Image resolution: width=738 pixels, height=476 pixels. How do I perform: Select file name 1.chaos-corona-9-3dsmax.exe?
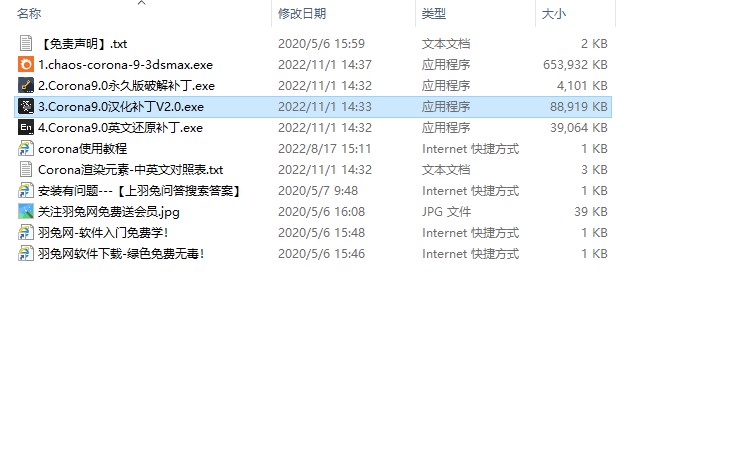point(126,65)
